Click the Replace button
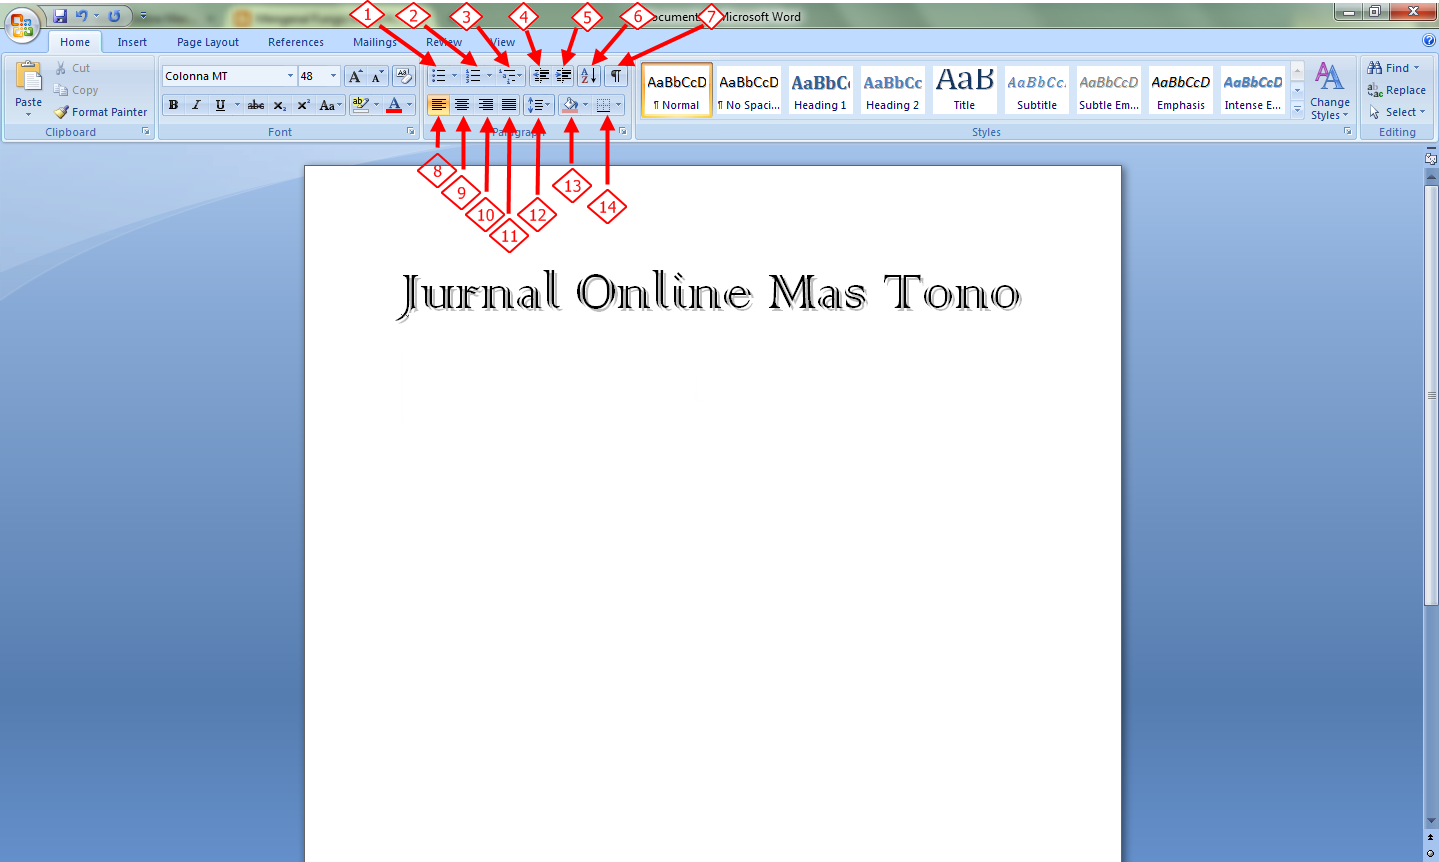This screenshot has height=862, width=1439. [x=1397, y=90]
